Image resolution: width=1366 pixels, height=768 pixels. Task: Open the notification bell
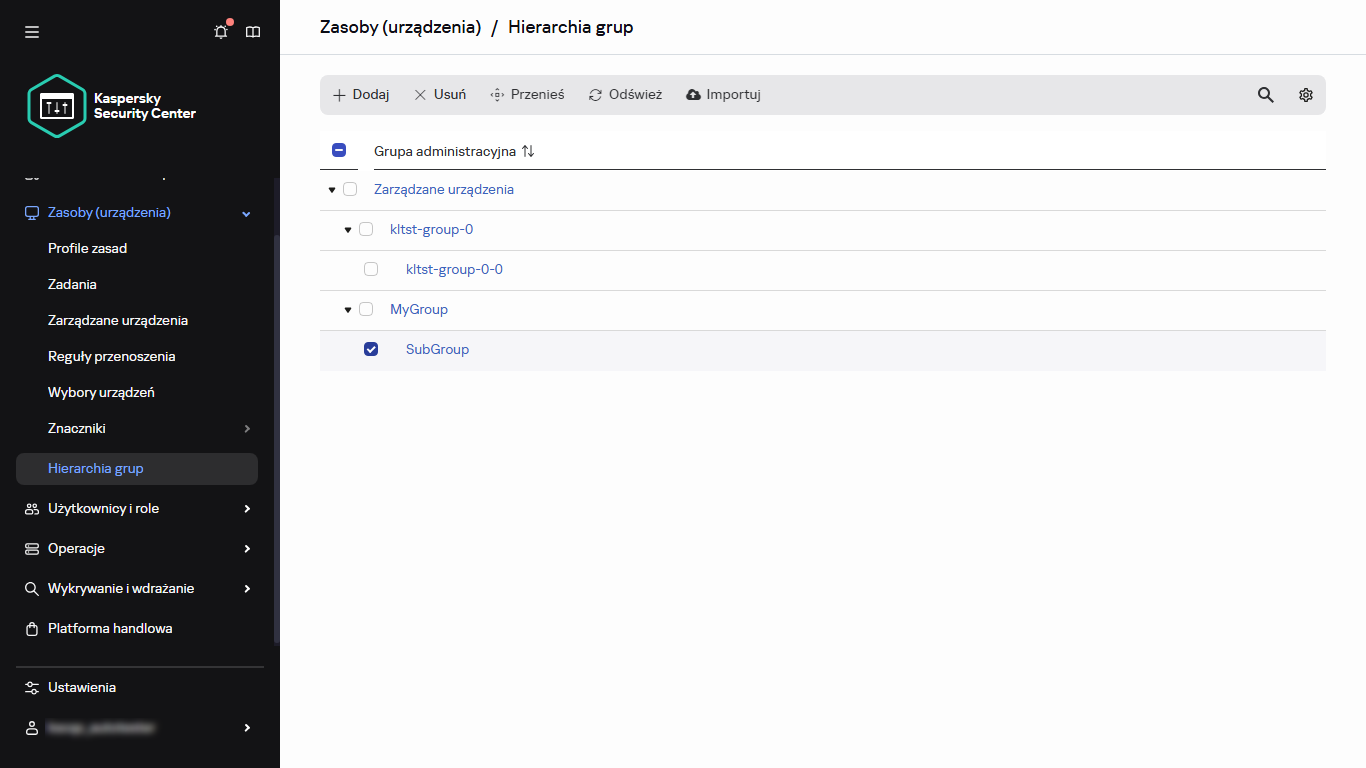(x=221, y=31)
